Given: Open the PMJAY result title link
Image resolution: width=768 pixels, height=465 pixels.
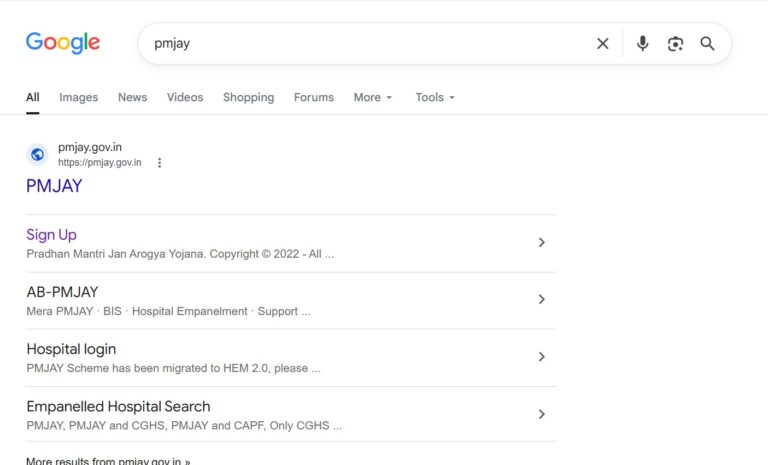Looking at the screenshot, I should pyautogui.click(x=54, y=186).
